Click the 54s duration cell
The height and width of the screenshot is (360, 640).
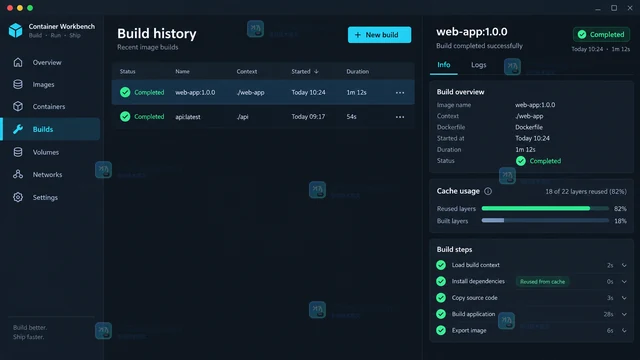(351, 117)
